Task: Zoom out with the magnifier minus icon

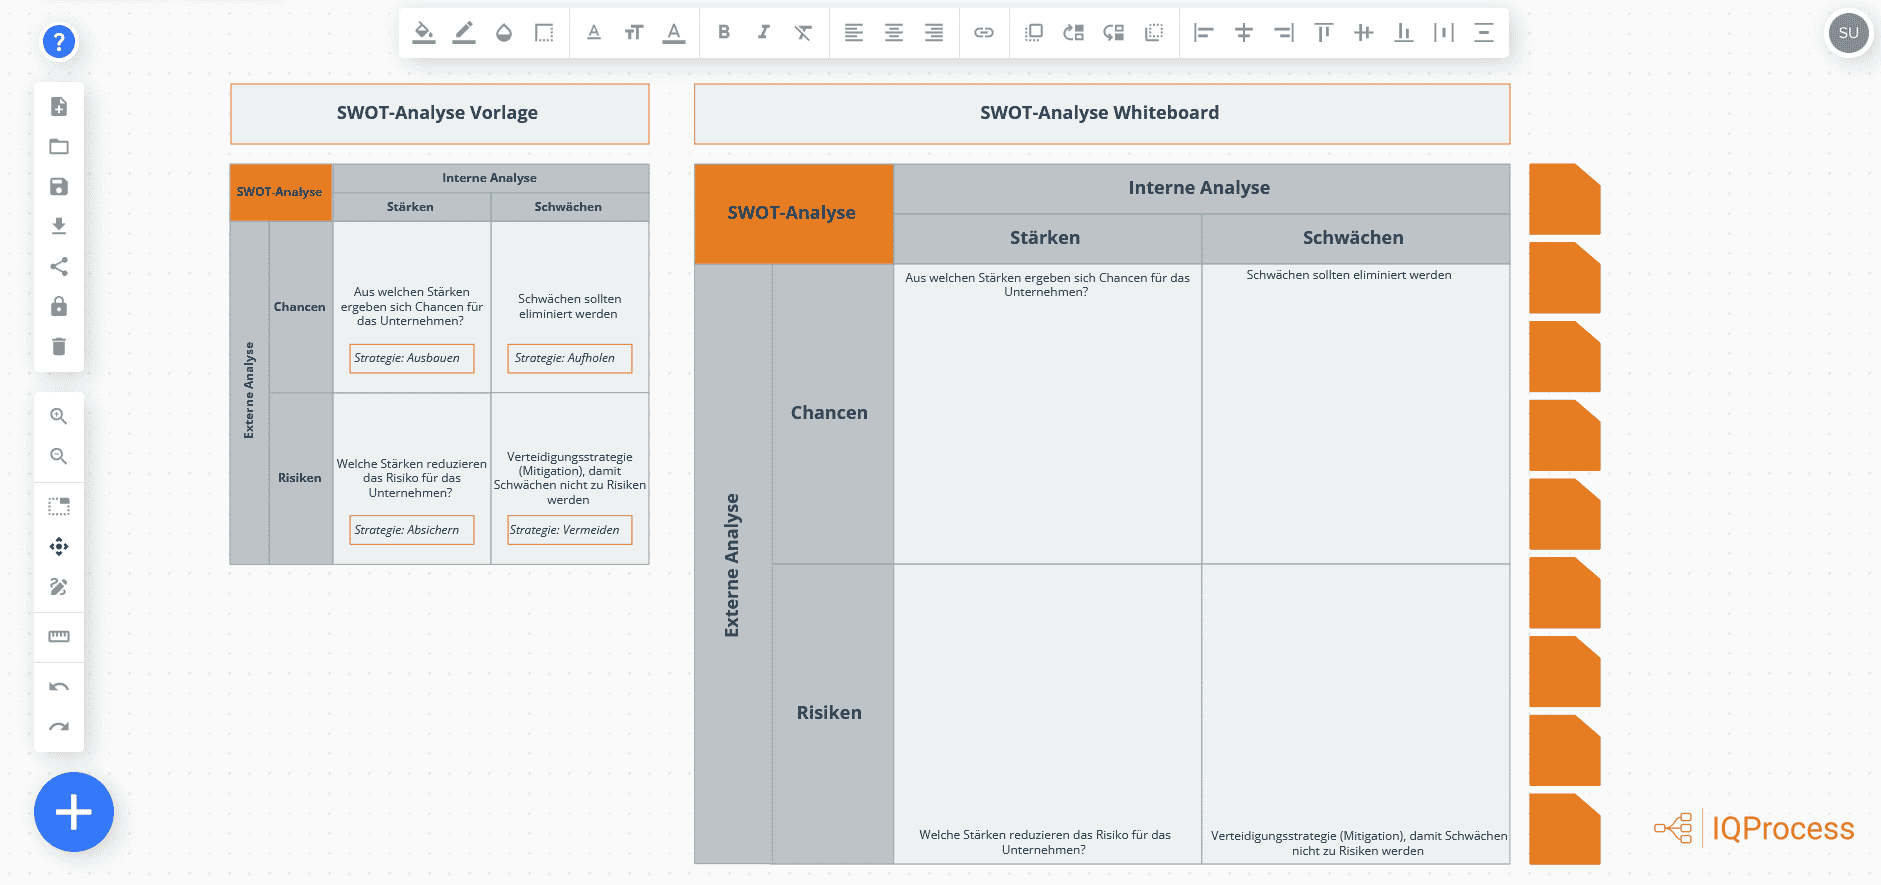Action: click(x=59, y=456)
